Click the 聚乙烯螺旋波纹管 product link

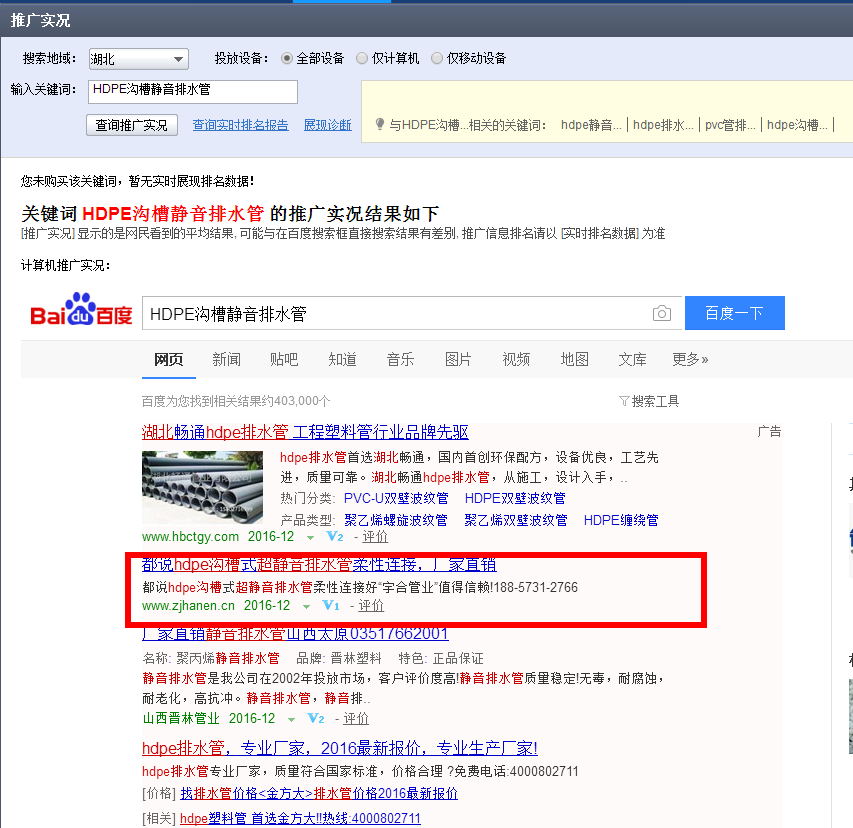(x=395, y=520)
